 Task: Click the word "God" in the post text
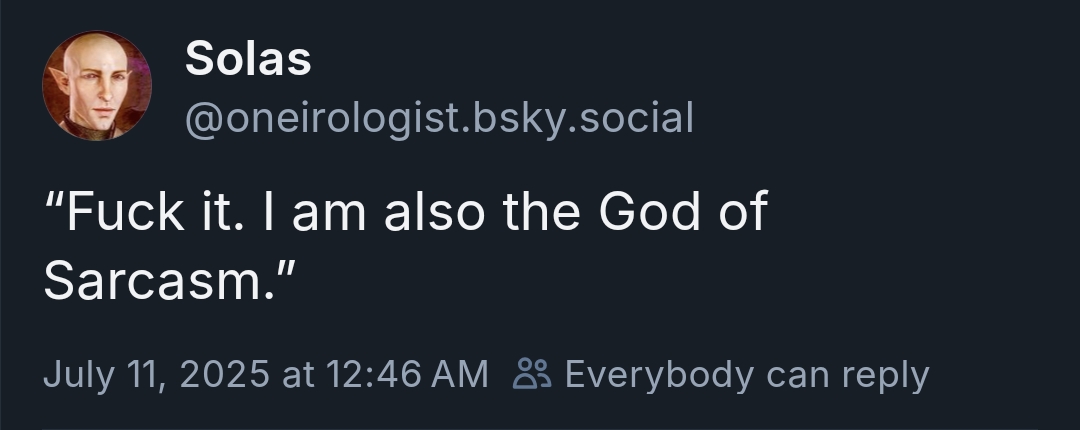pyautogui.click(x=654, y=212)
